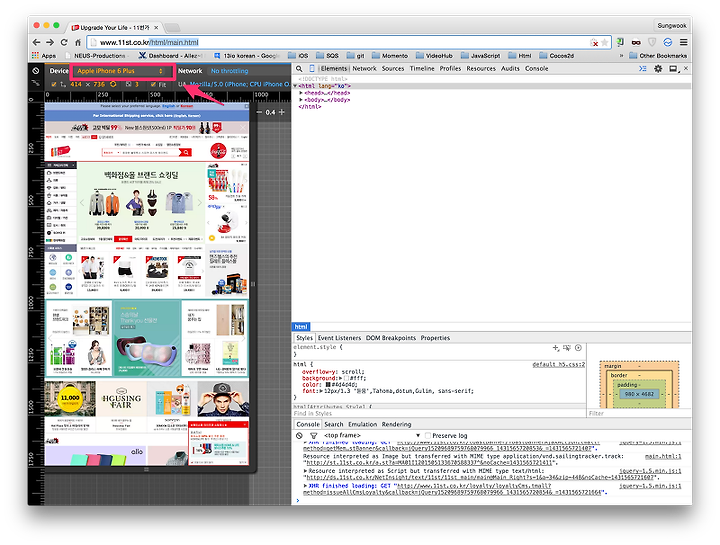
Task: Open Other Bookmarks folder
Action: point(658,56)
